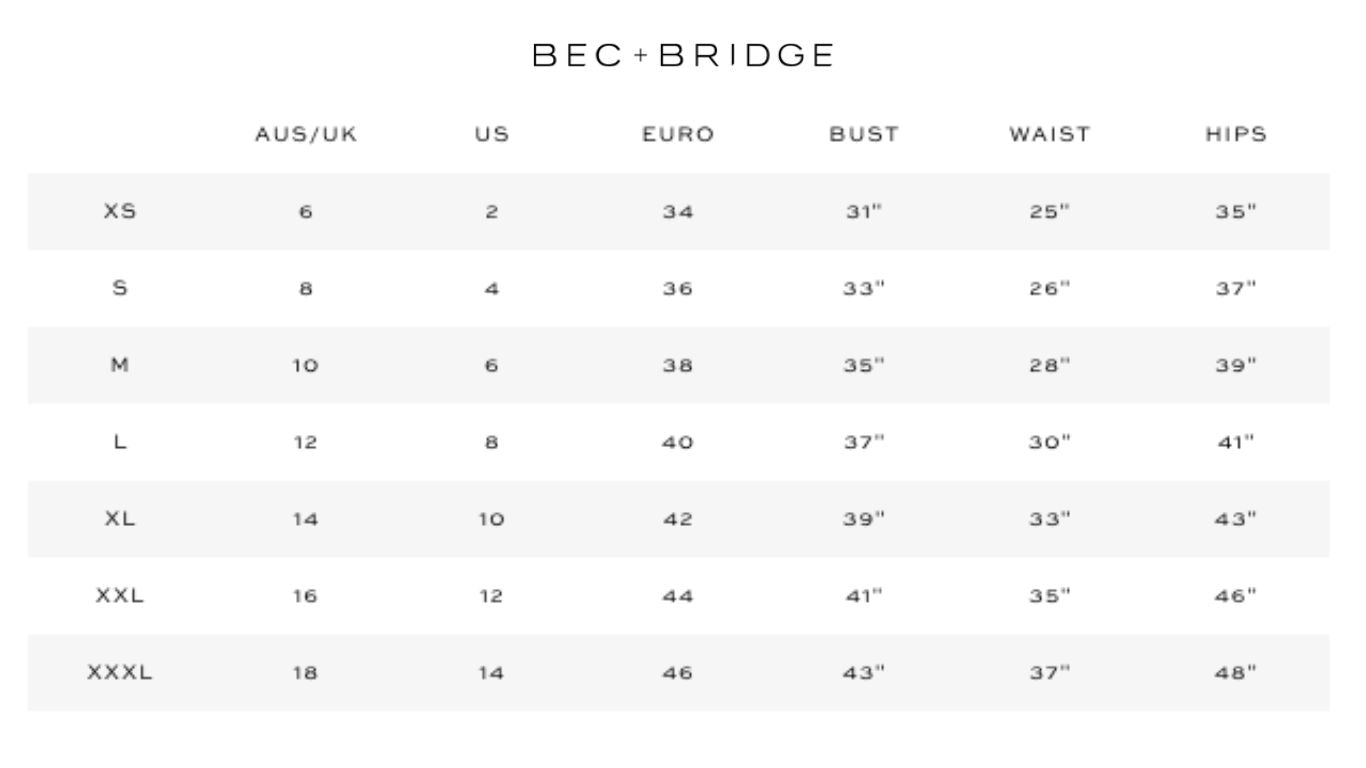Click the L size row label
1366x768 pixels.
120,442
